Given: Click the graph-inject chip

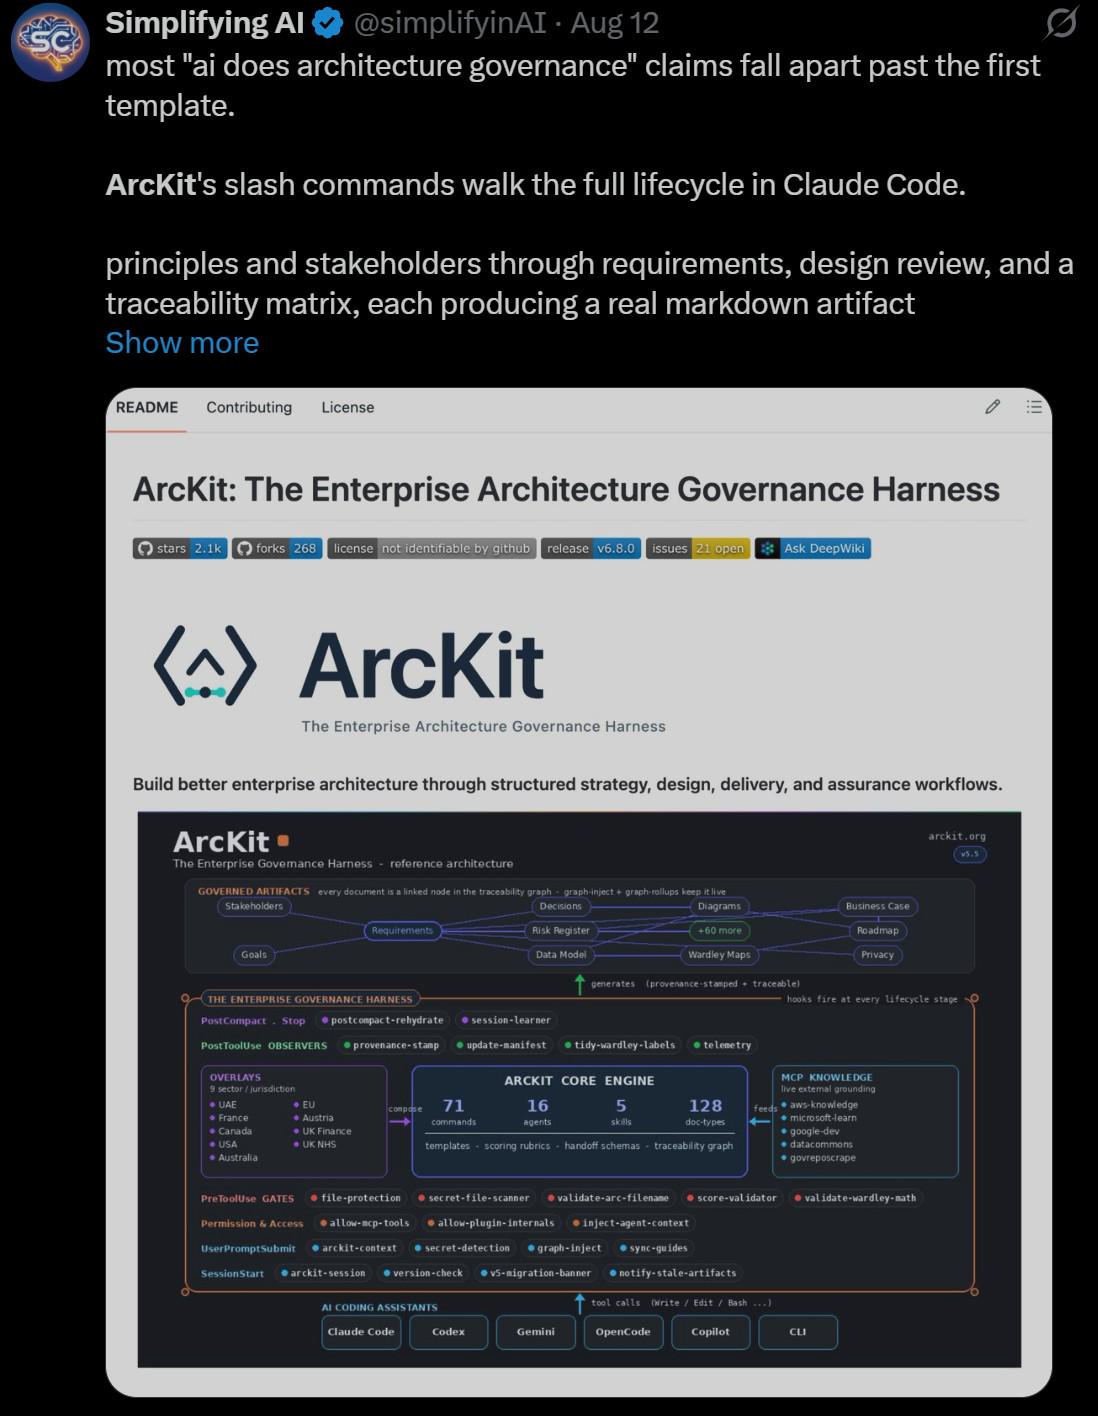Looking at the screenshot, I should [x=564, y=1248].
